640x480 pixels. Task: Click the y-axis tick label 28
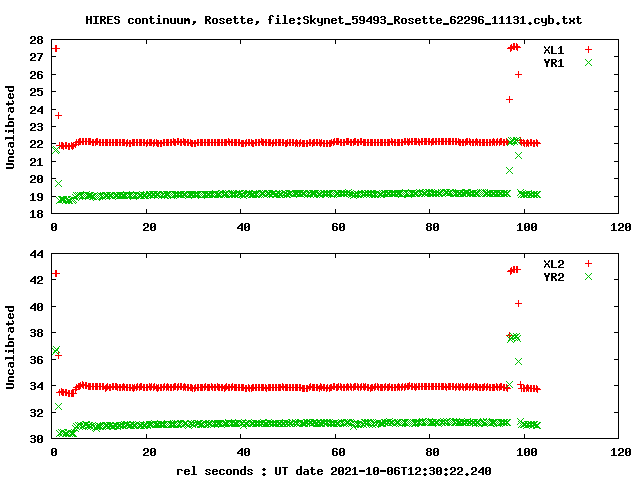pos(36,40)
